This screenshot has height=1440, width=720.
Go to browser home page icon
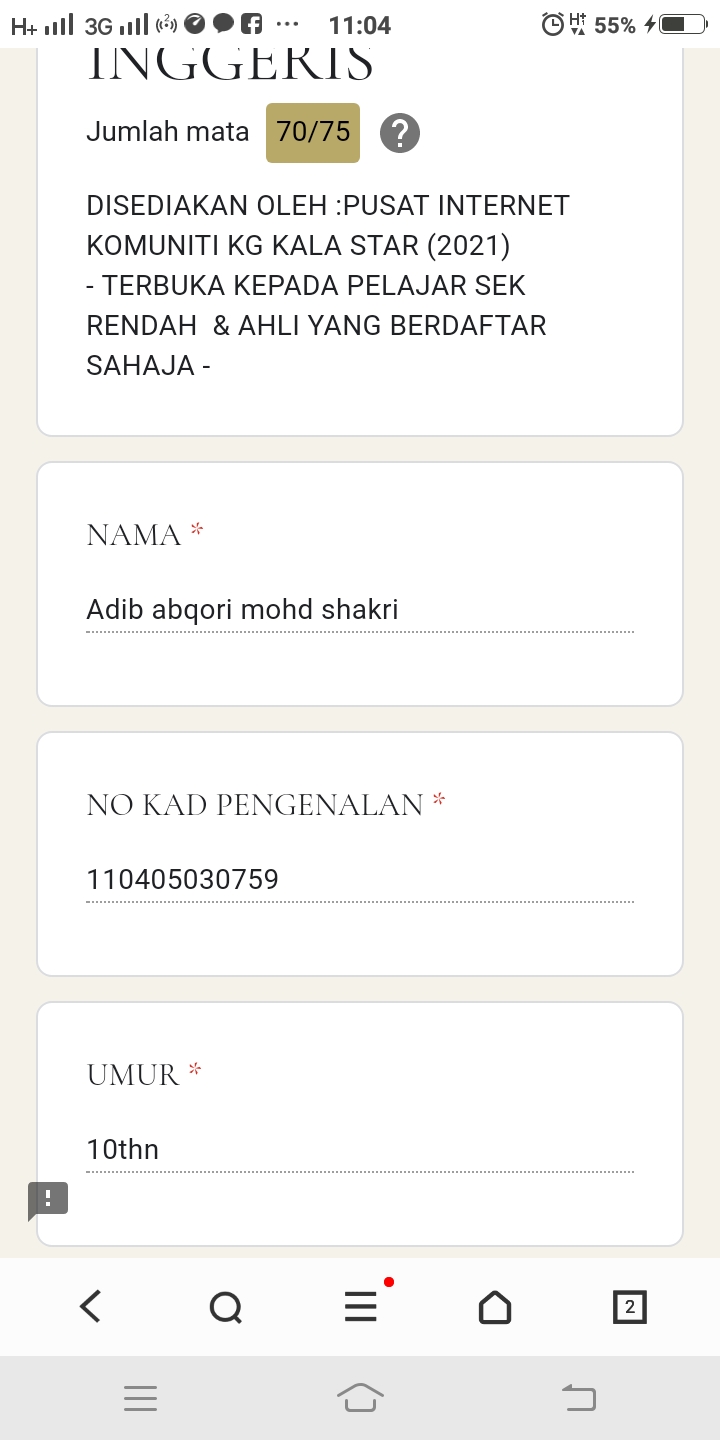click(495, 1306)
